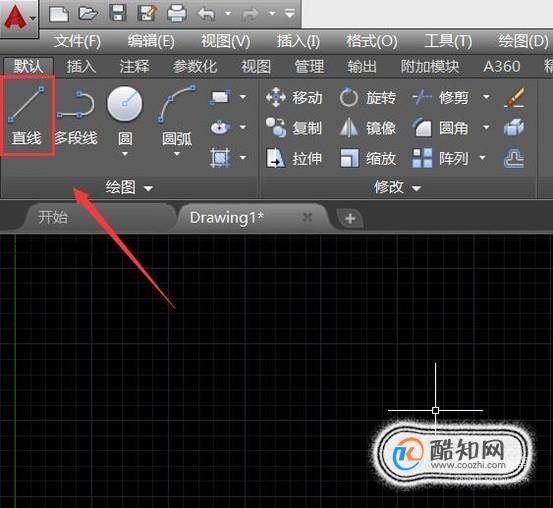Select the 直线 line tool
Viewport: 553px width, 508px height.
[27, 115]
